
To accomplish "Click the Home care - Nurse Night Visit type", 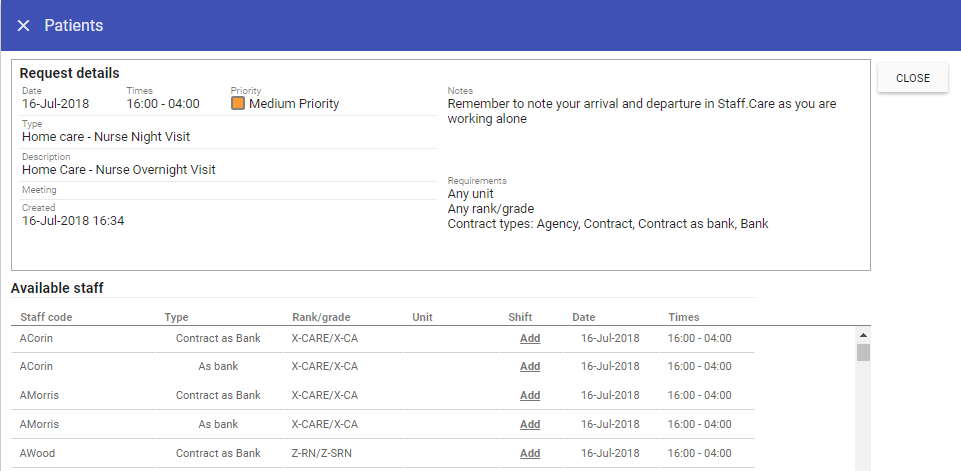I will pos(106,137).
